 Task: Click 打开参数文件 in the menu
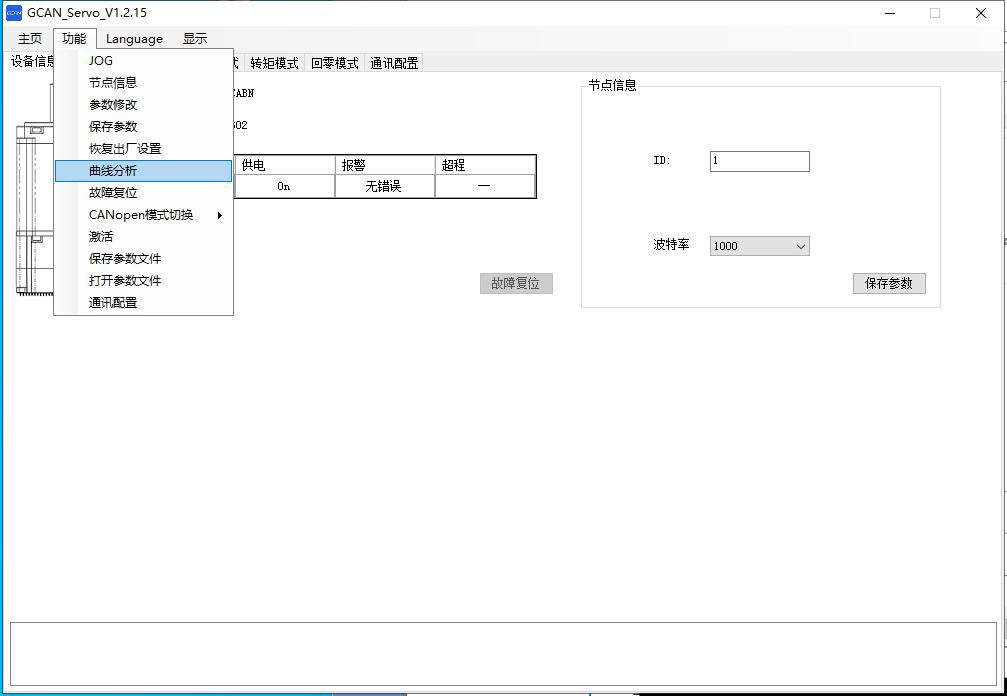pyautogui.click(x=125, y=281)
